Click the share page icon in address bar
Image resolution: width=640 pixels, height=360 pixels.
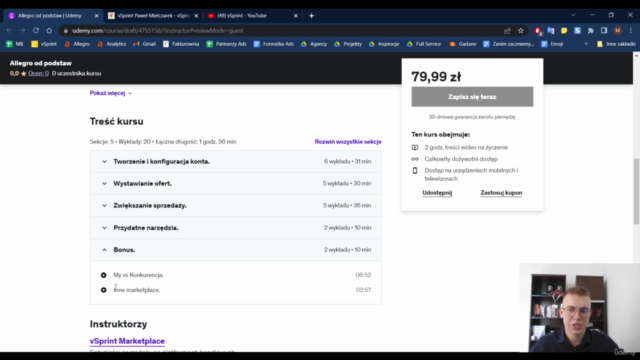coord(507,31)
